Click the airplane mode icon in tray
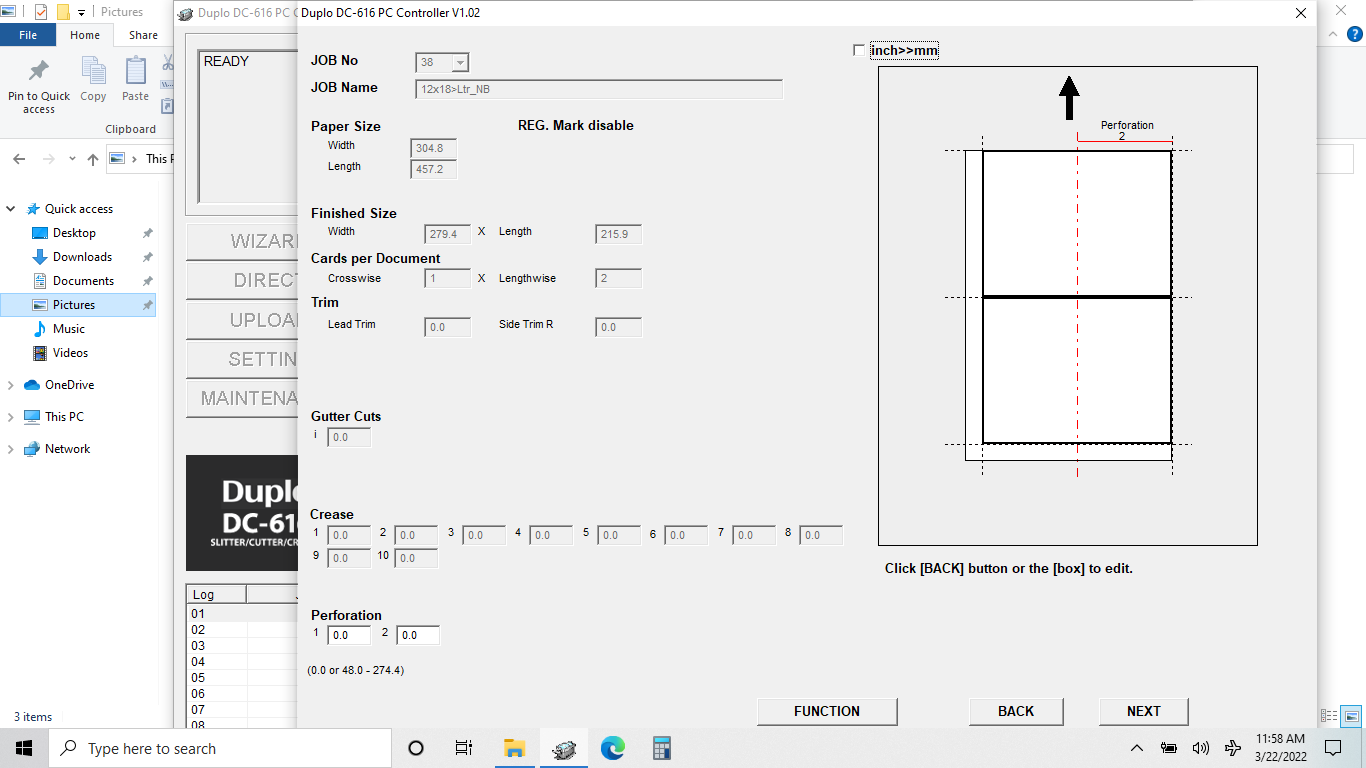Image resolution: width=1366 pixels, height=768 pixels. pyautogui.click(x=1233, y=748)
